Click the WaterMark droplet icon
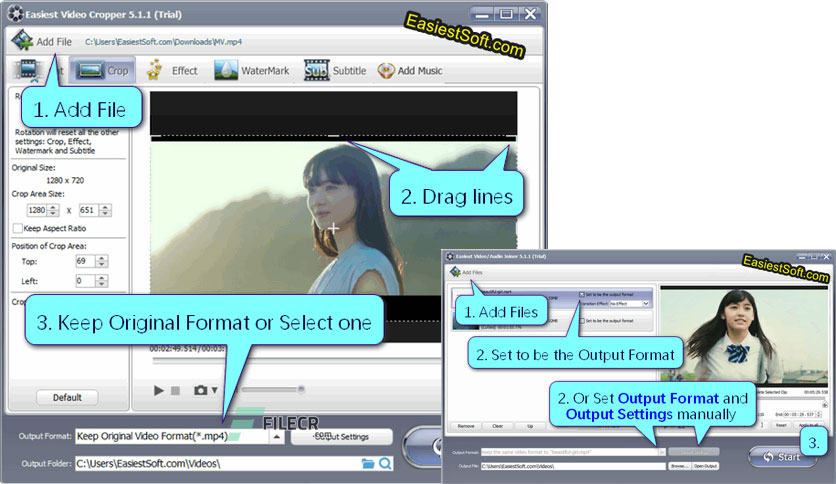This screenshot has width=836, height=484. pos(226,70)
